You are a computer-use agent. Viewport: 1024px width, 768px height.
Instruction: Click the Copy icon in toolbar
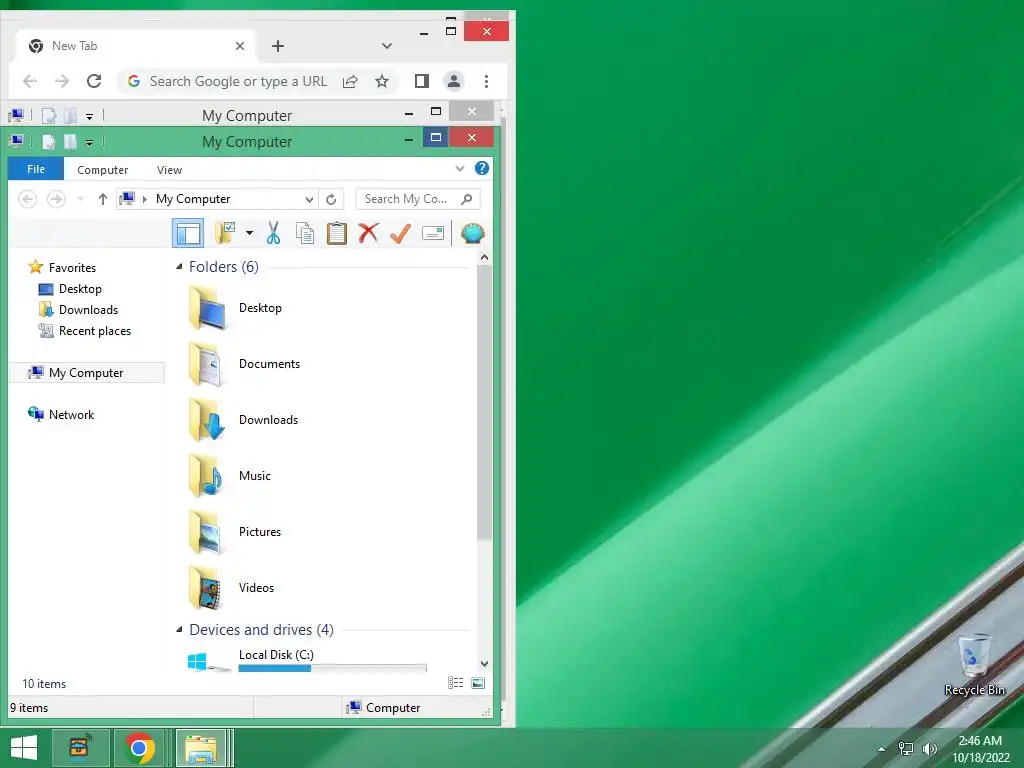pyautogui.click(x=305, y=233)
